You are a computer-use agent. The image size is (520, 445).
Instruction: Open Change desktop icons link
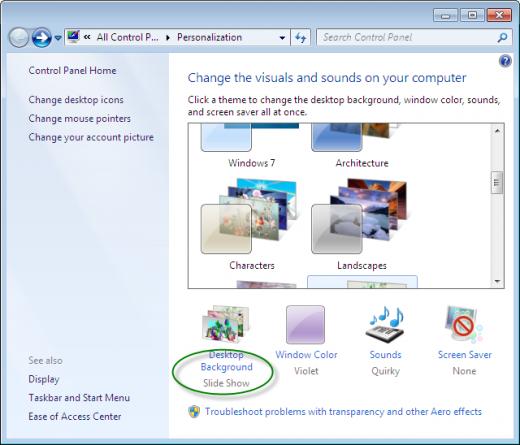click(76, 100)
